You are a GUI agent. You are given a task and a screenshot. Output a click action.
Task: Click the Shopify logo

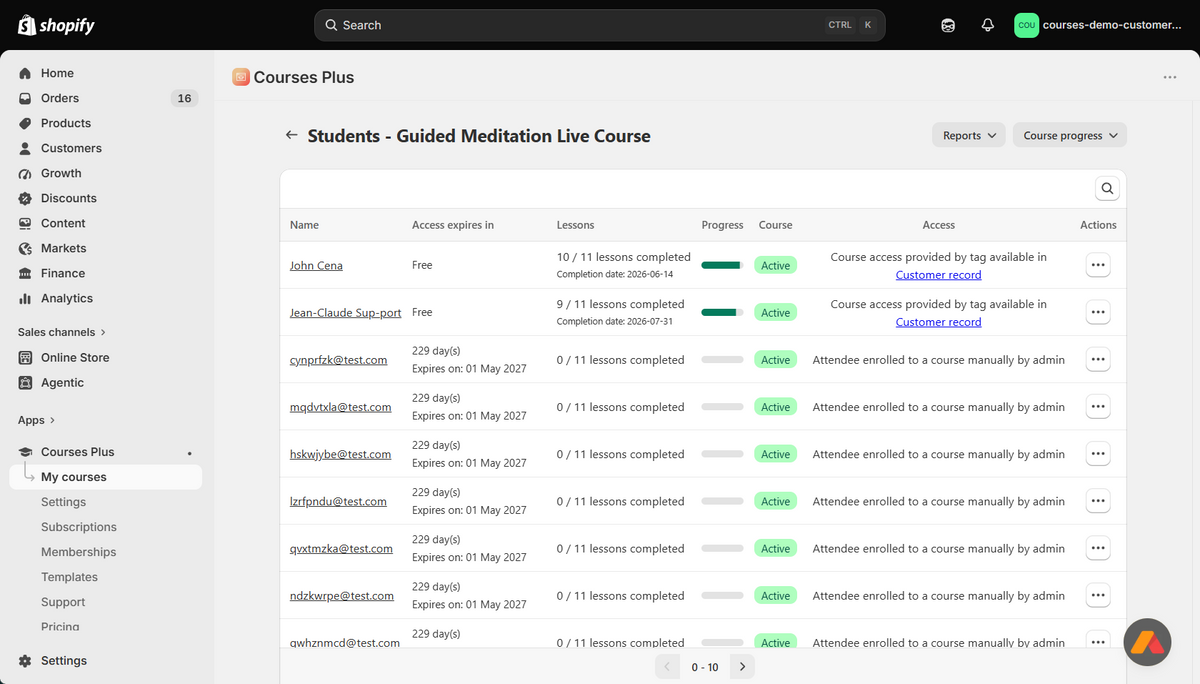(x=56, y=25)
